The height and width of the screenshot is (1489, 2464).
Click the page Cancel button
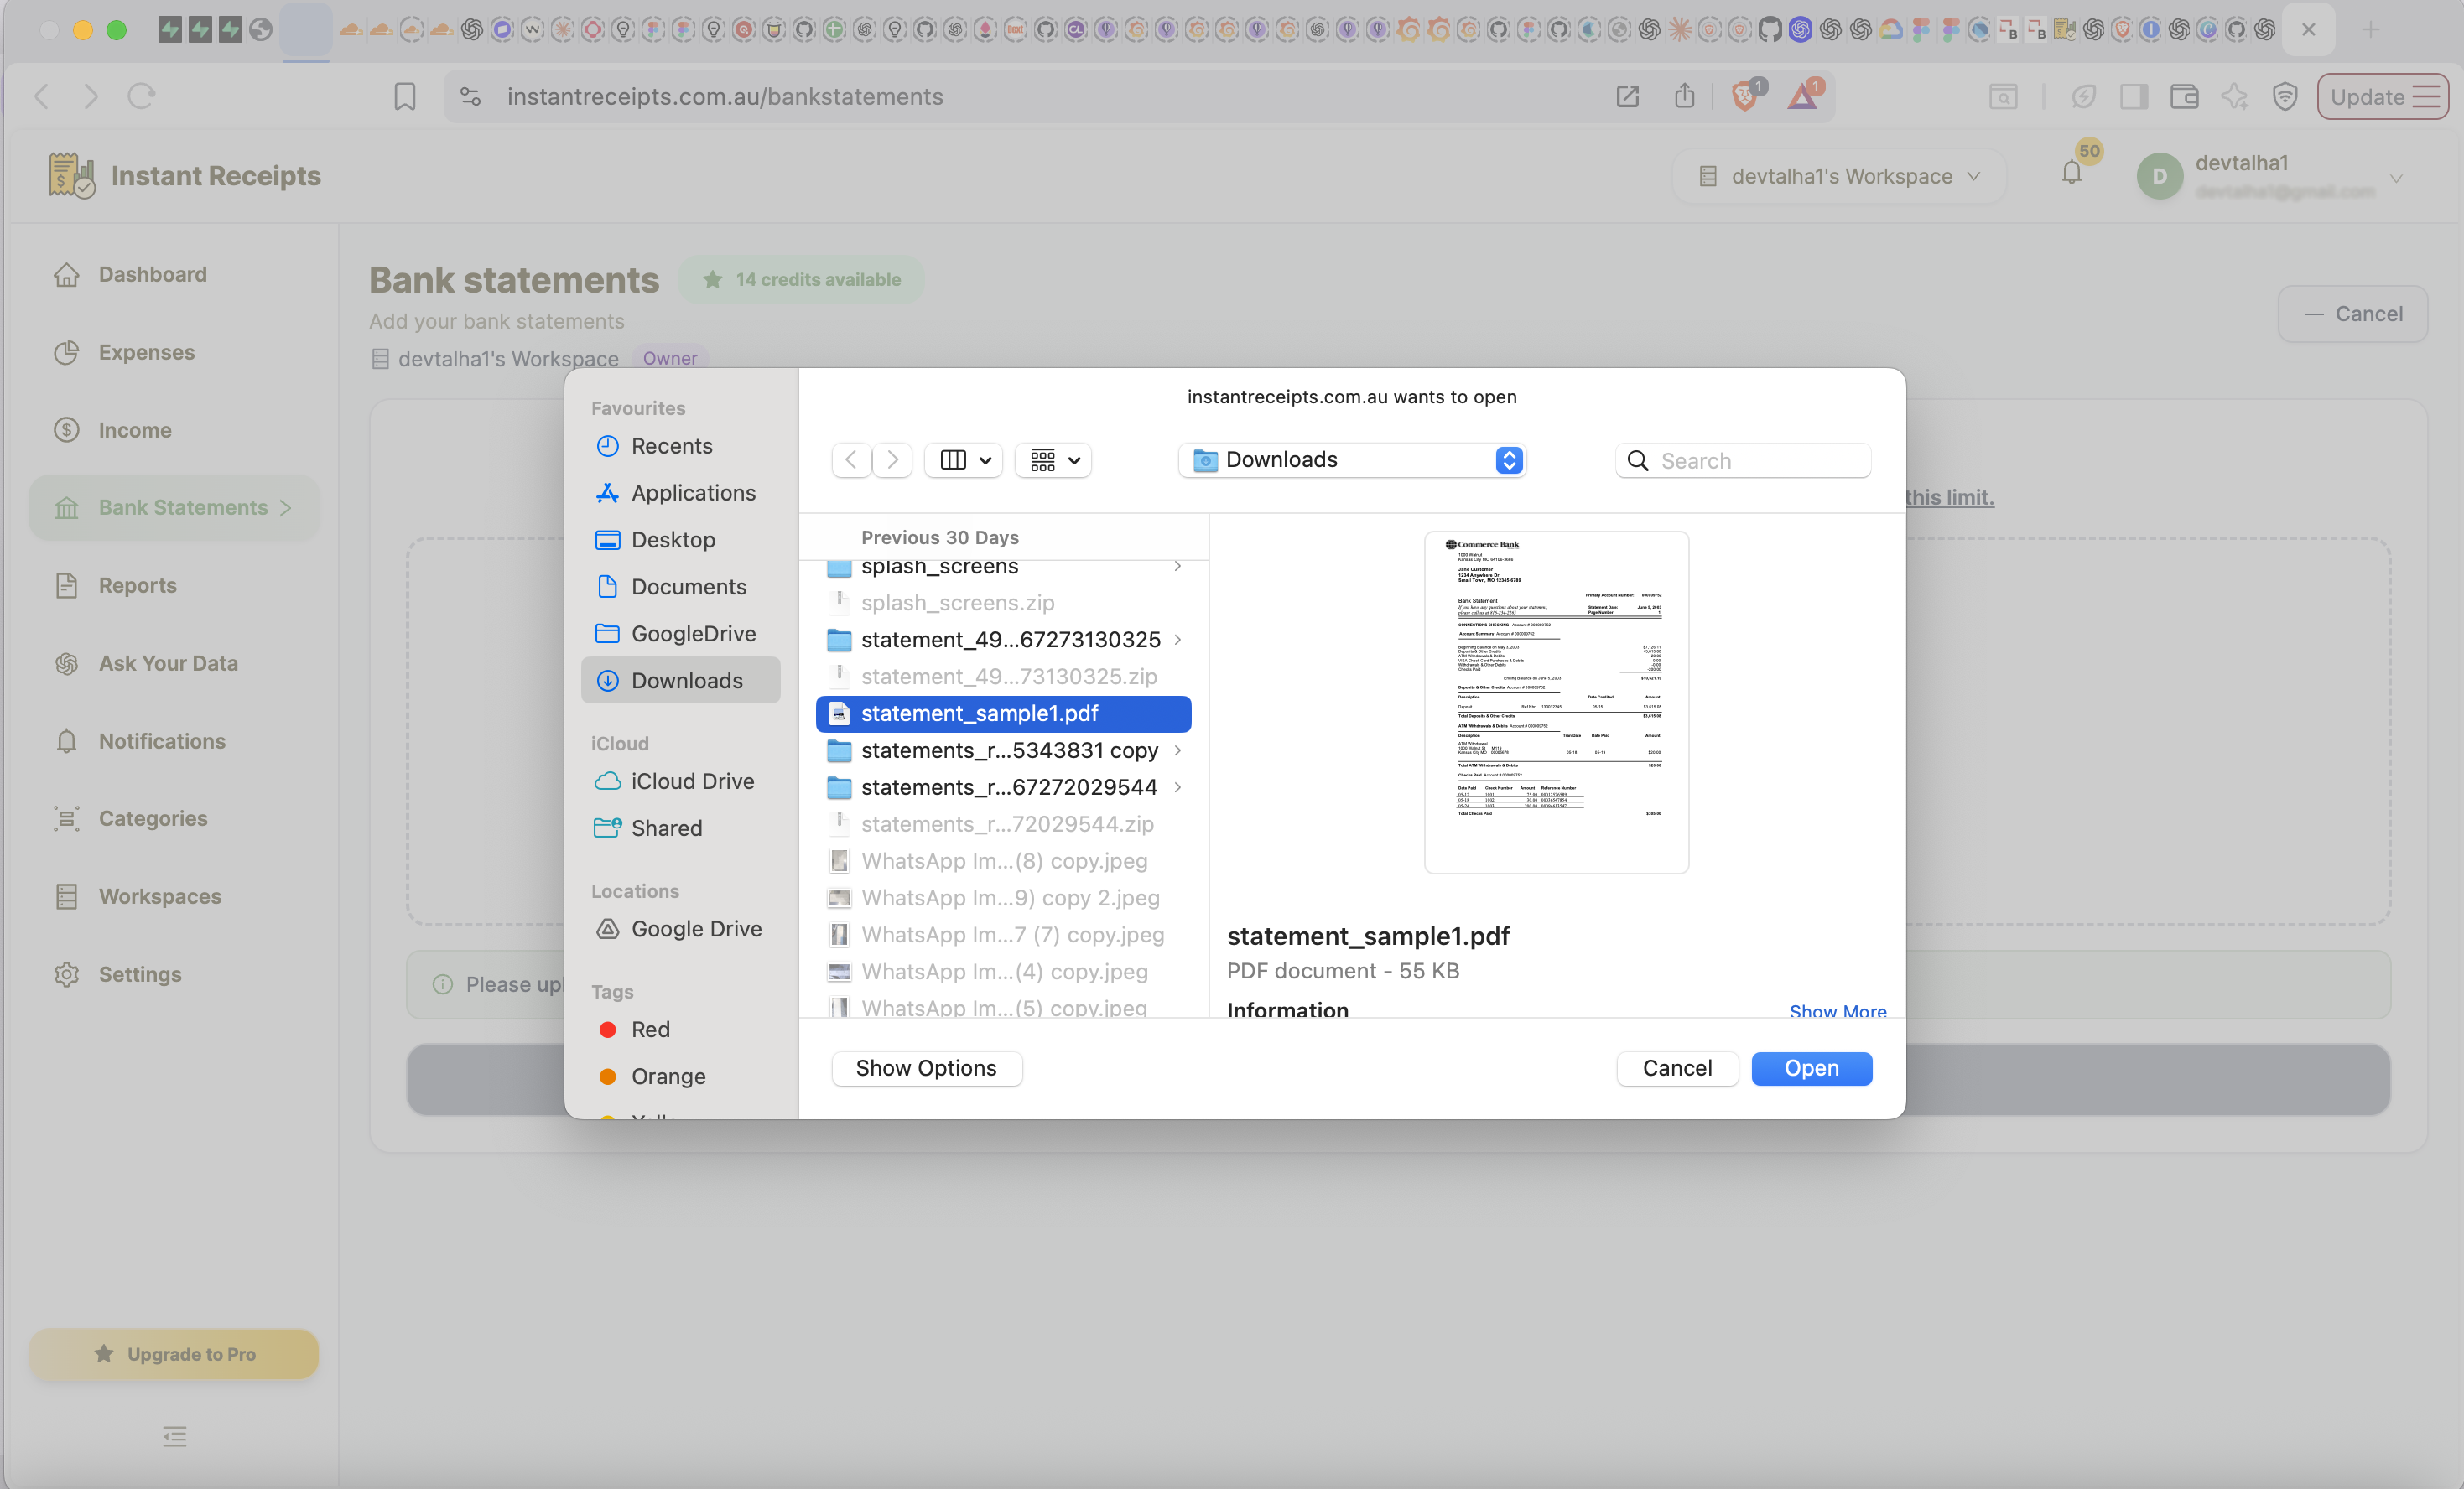(x=2353, y=314)
